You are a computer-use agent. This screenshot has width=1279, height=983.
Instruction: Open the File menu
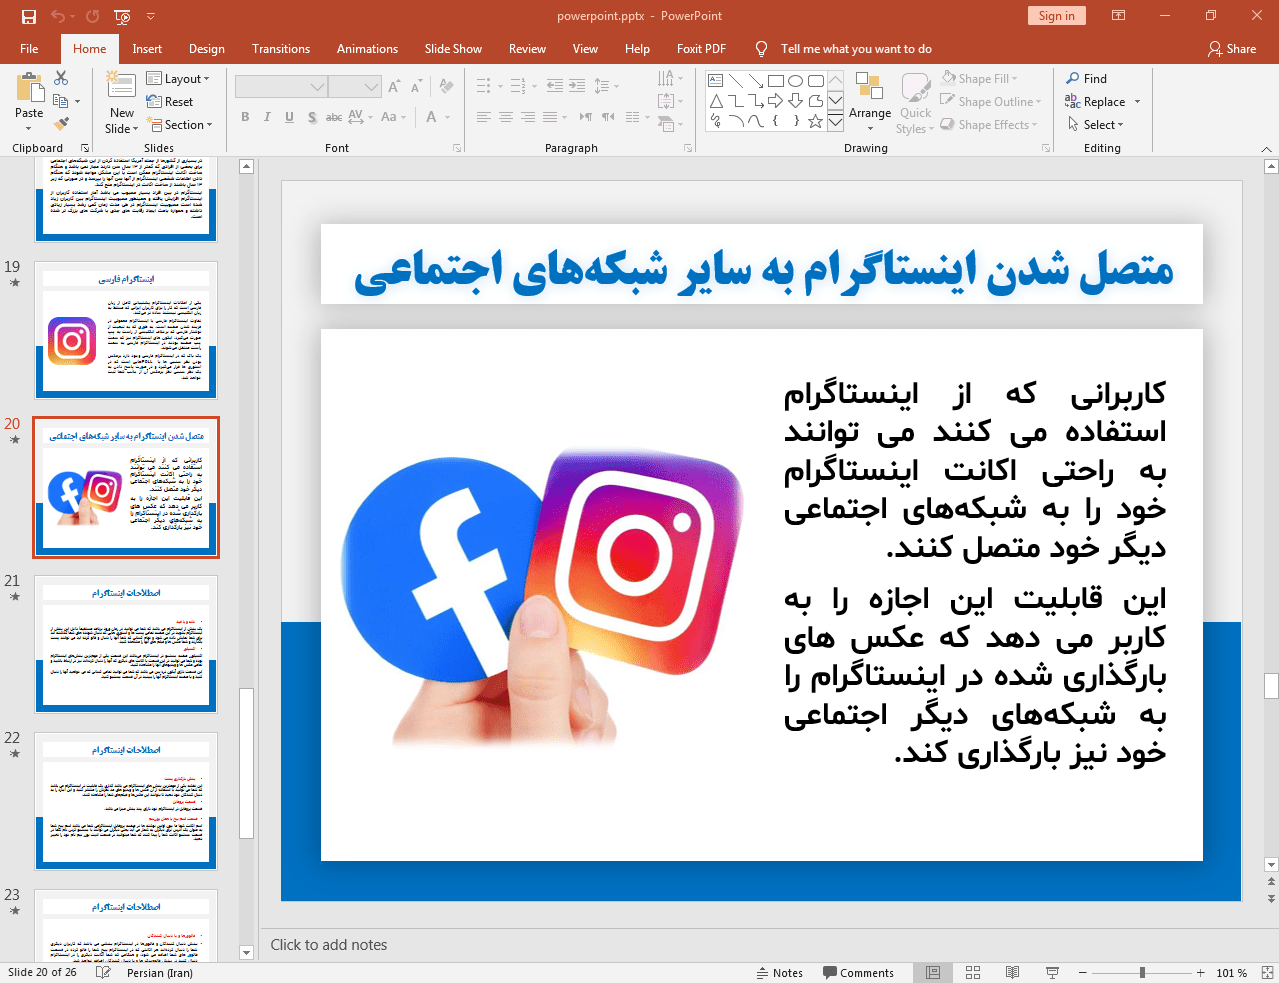29,49
